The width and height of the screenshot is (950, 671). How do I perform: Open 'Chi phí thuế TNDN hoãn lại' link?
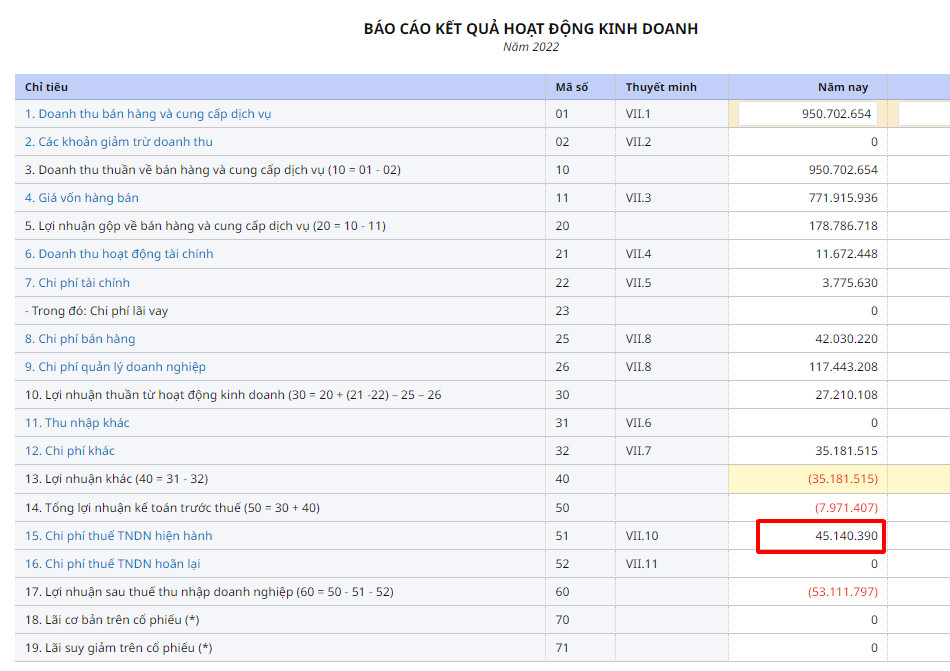pos(112,564)
